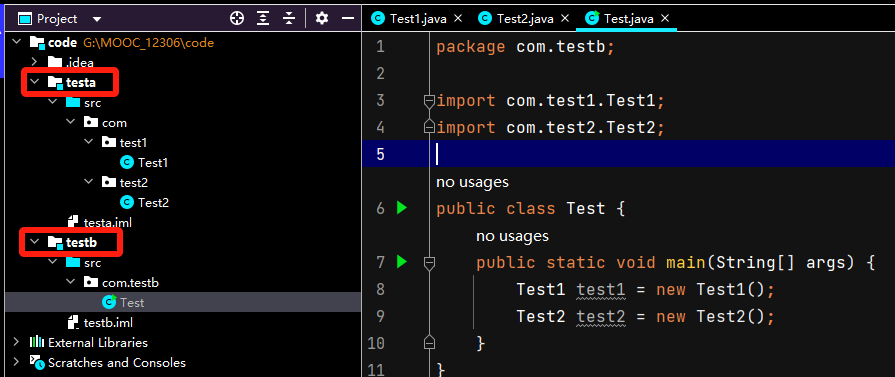Click the project path G:\MOOC_12306\code
The width and height of the screenshot is (895, 377).
pyautogui.click(x=149, y=42)
